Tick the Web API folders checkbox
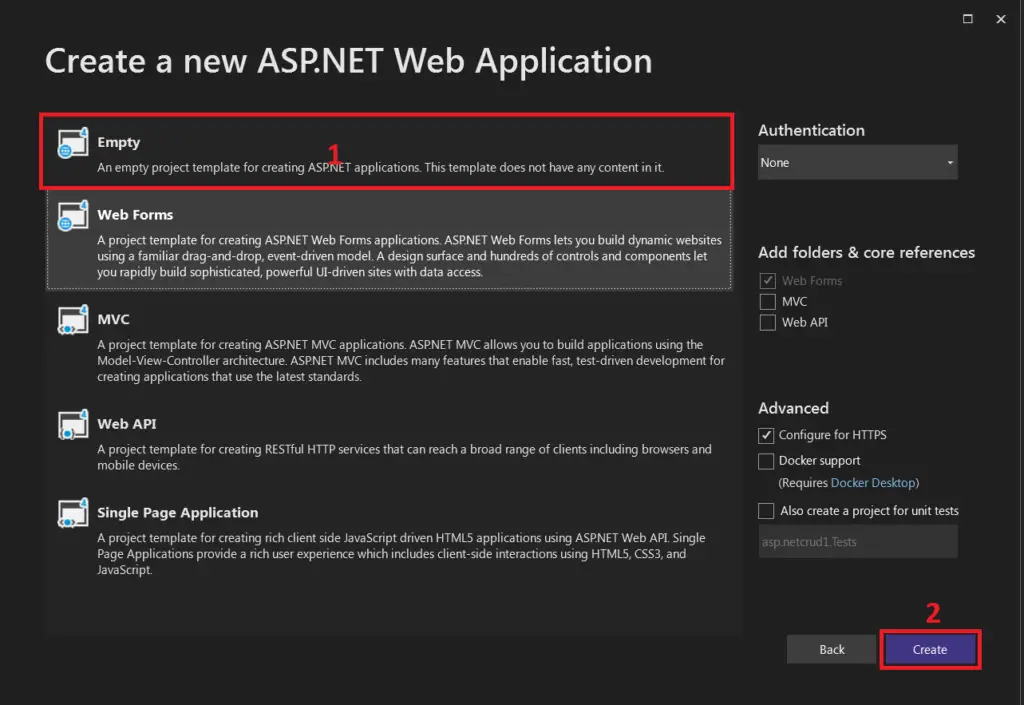The width and height of the screenshot is (1024, 705). tap(767, 322)
